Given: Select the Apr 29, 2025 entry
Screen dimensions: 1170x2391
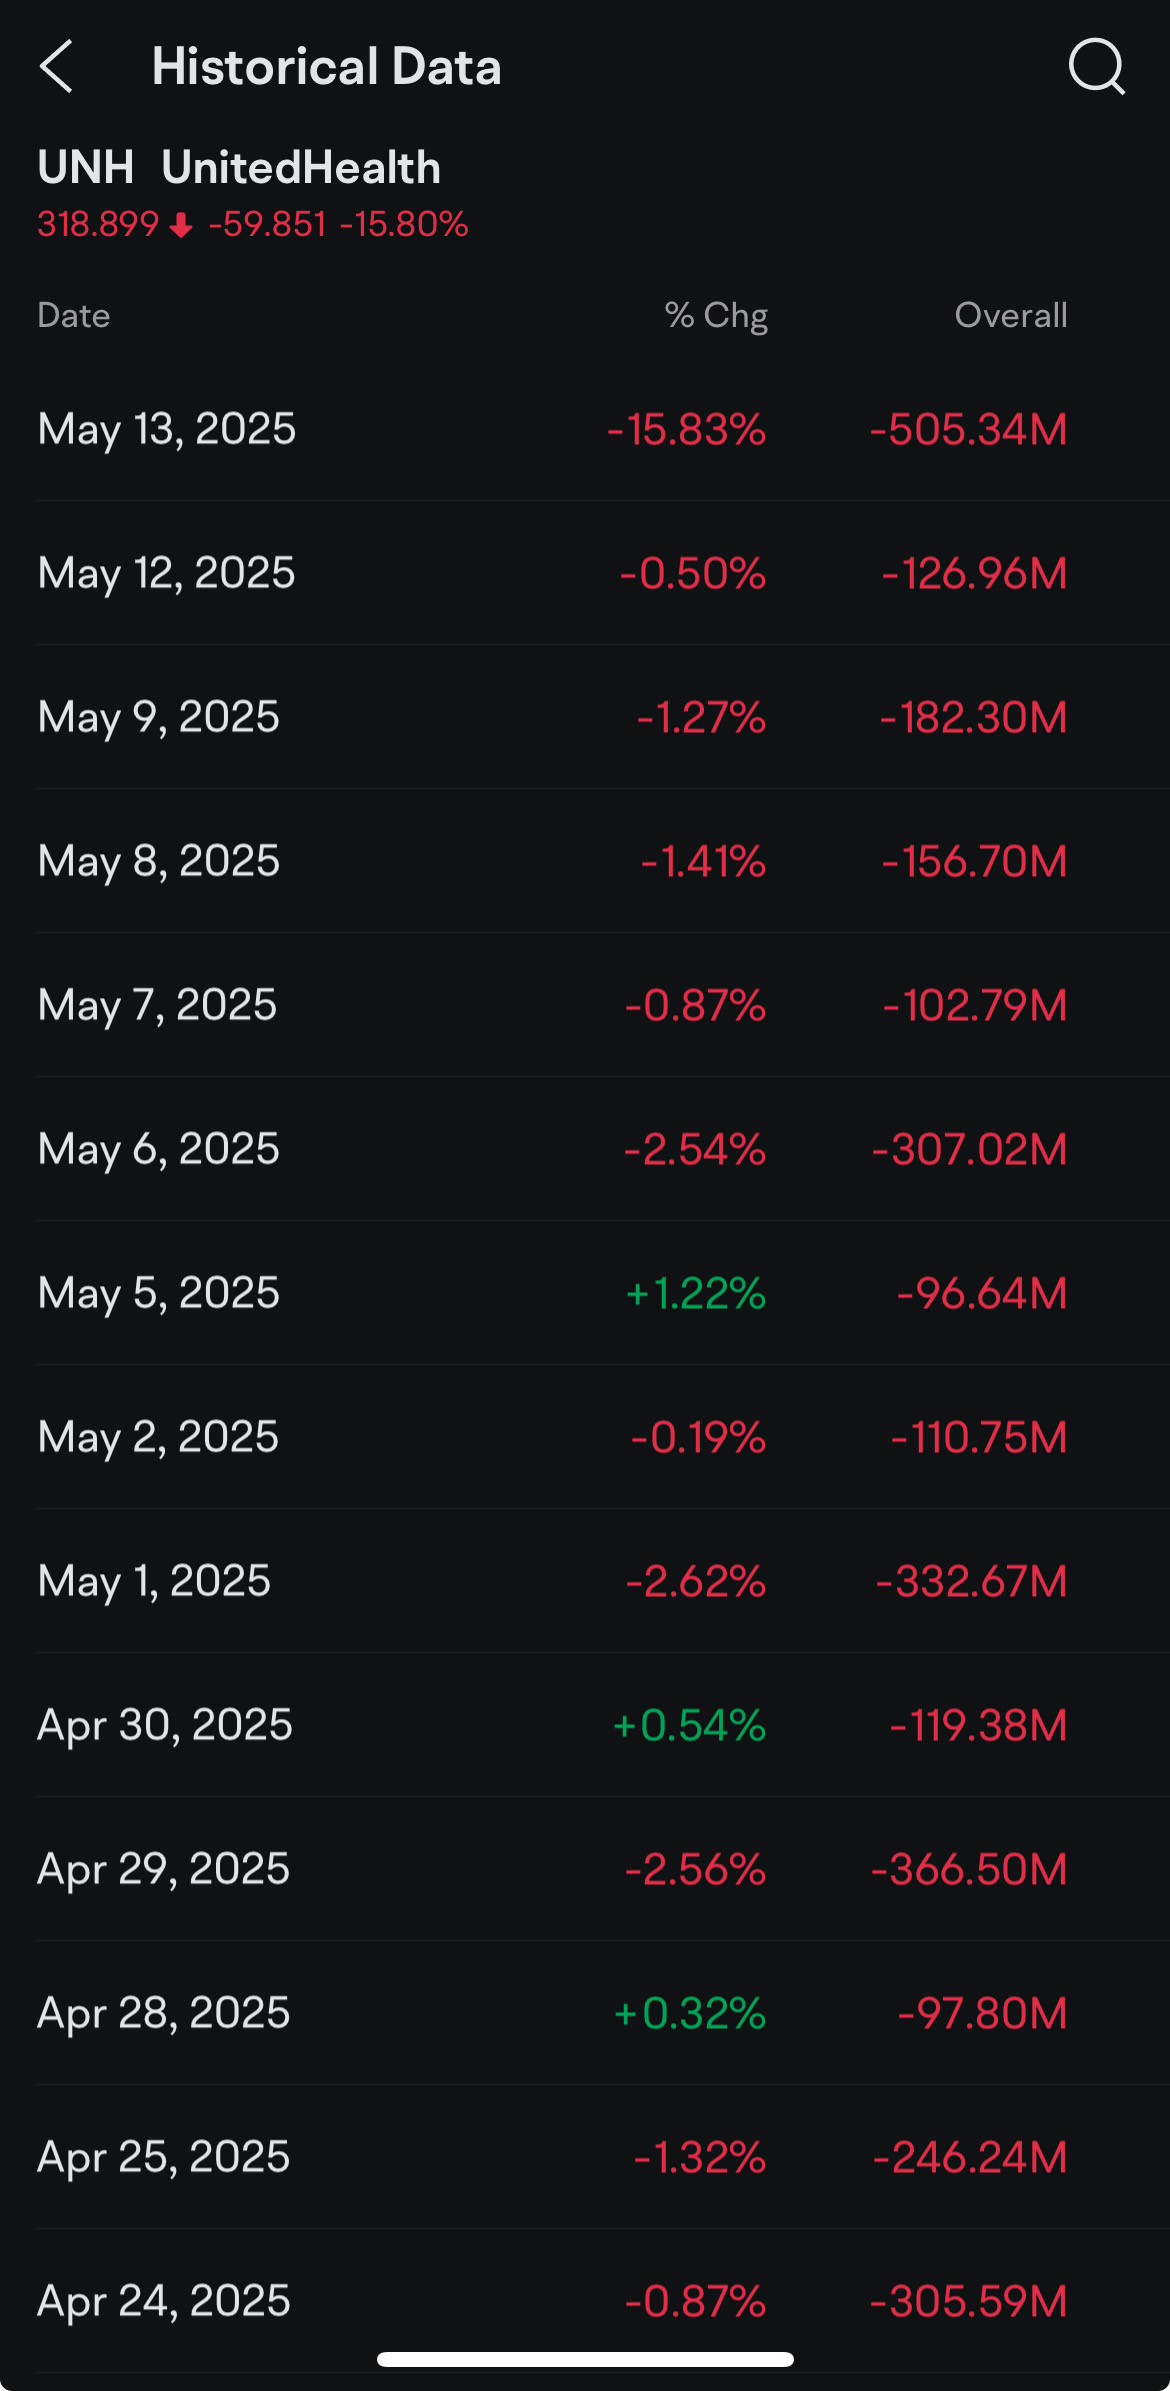Looking at the screenshot, I should (585, 1869).
